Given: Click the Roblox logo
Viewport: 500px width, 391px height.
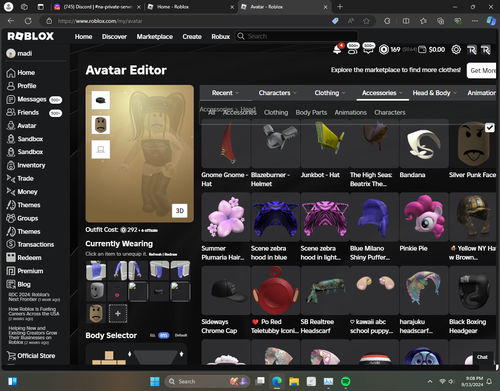Looking at the screenshot, I should pos(30,36).
